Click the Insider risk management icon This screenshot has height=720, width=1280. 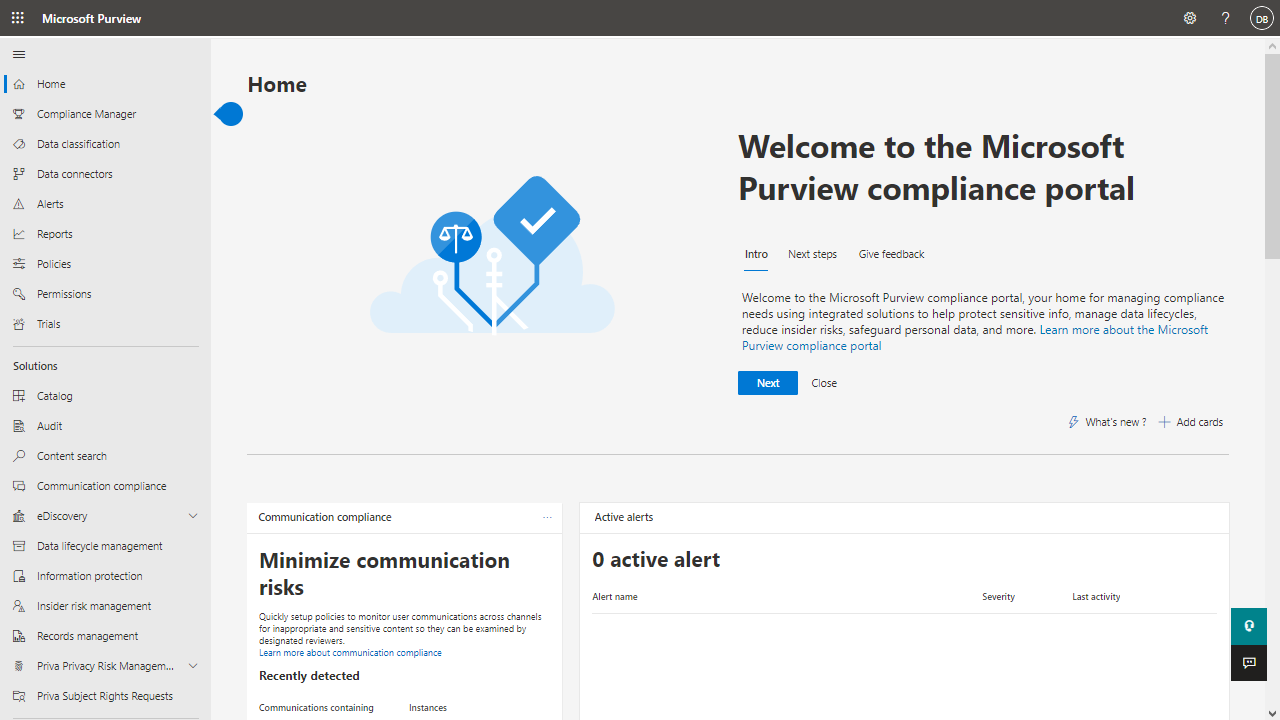19,606
